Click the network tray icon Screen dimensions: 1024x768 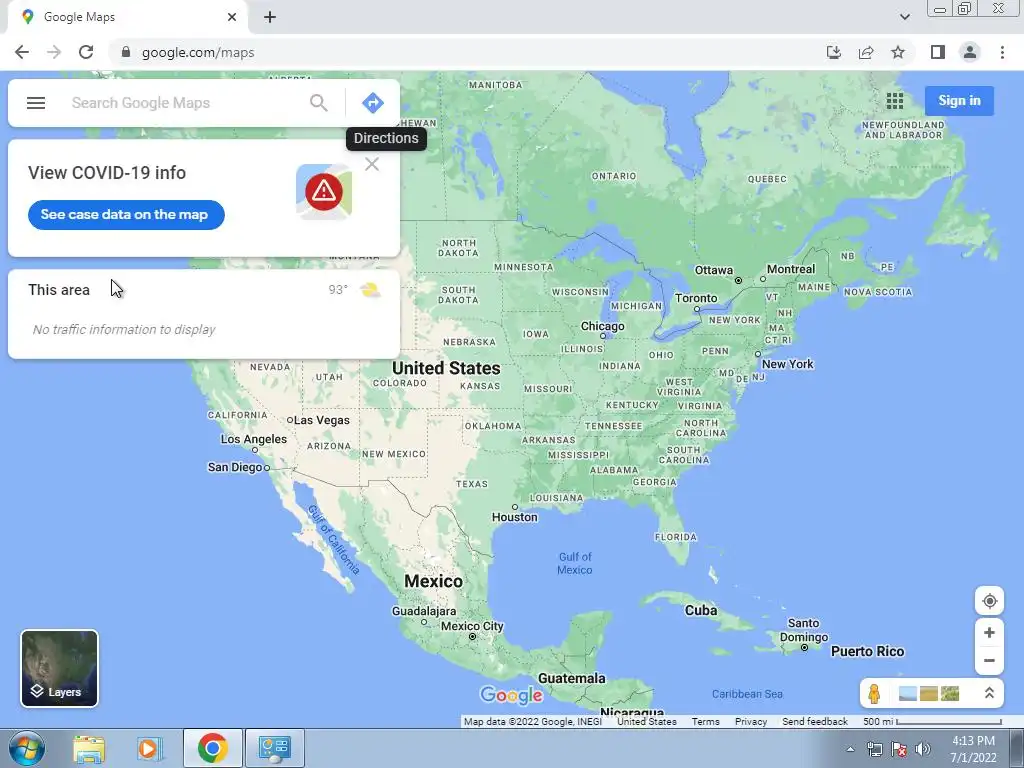pyautogui.click(x=874, y=750)
